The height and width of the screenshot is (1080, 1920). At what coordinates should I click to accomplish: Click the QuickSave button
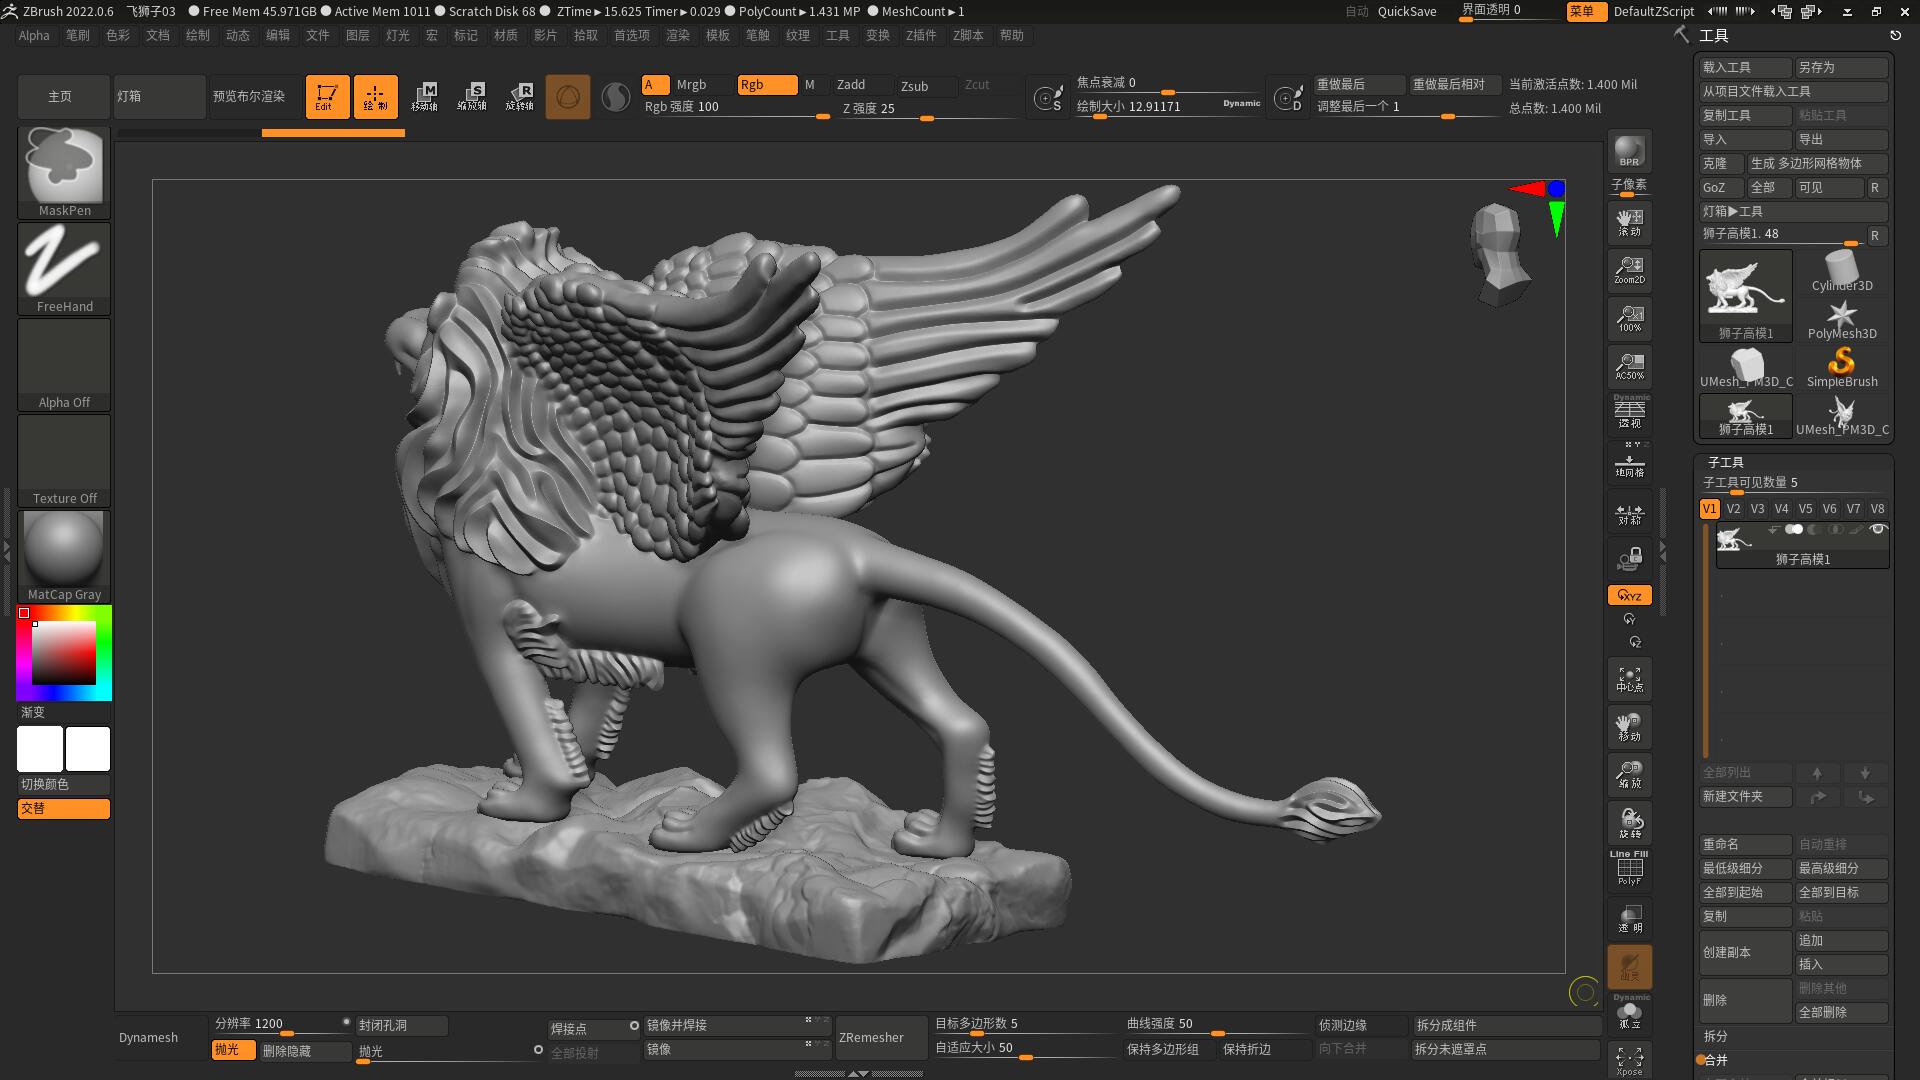point(1406,12)
